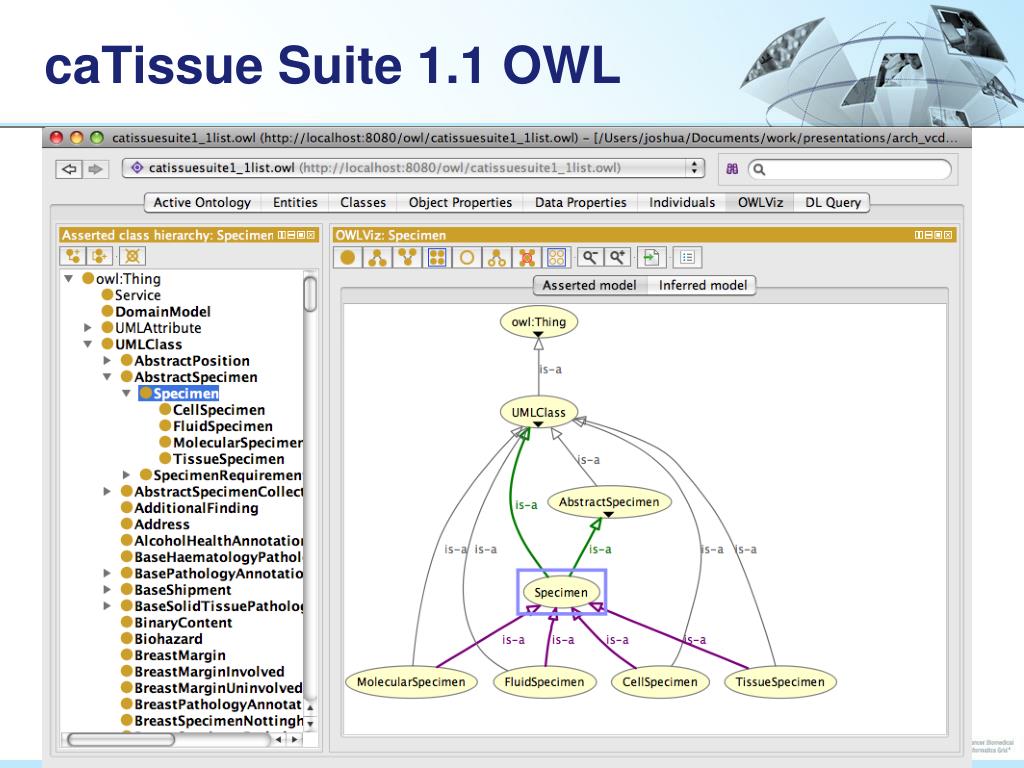Show the Asserted model view
The image size is (1024, 768).
pyautogui.click(x=589, y=285)
